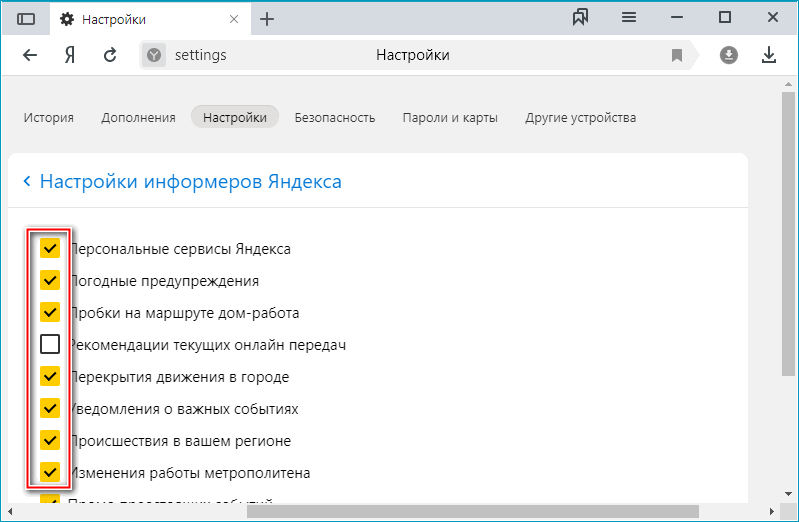The image size is (799, 522).
Task: Click the Настройки информеров Яндекса heading link
Action: point(191,181)
